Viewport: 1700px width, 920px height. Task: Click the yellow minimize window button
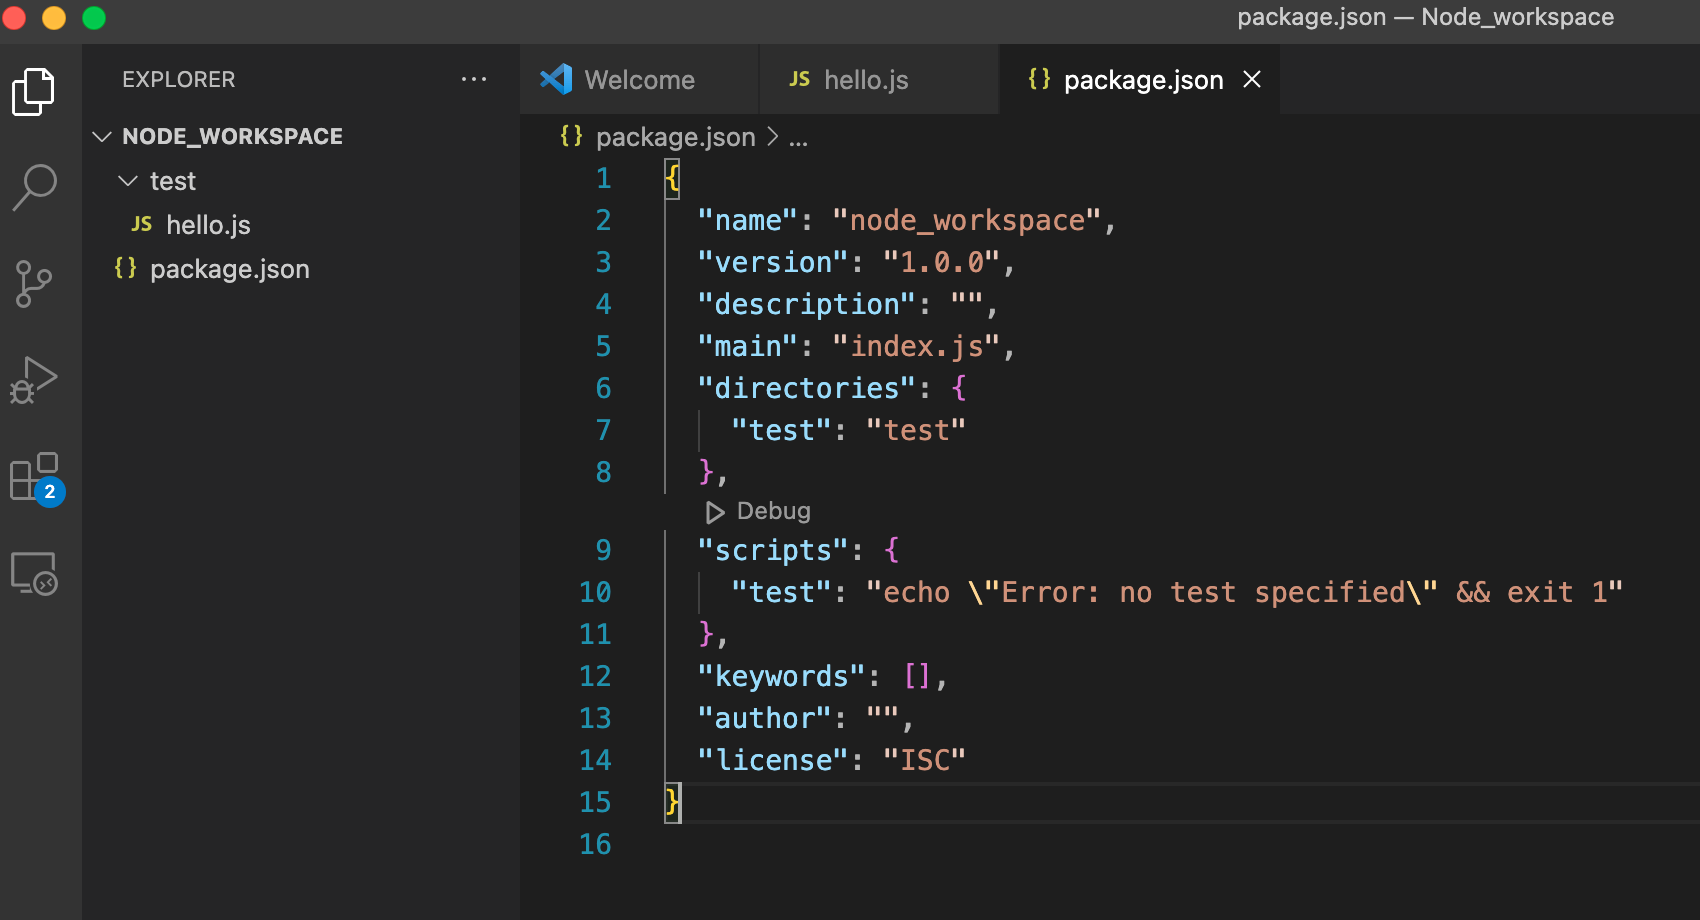54,18
